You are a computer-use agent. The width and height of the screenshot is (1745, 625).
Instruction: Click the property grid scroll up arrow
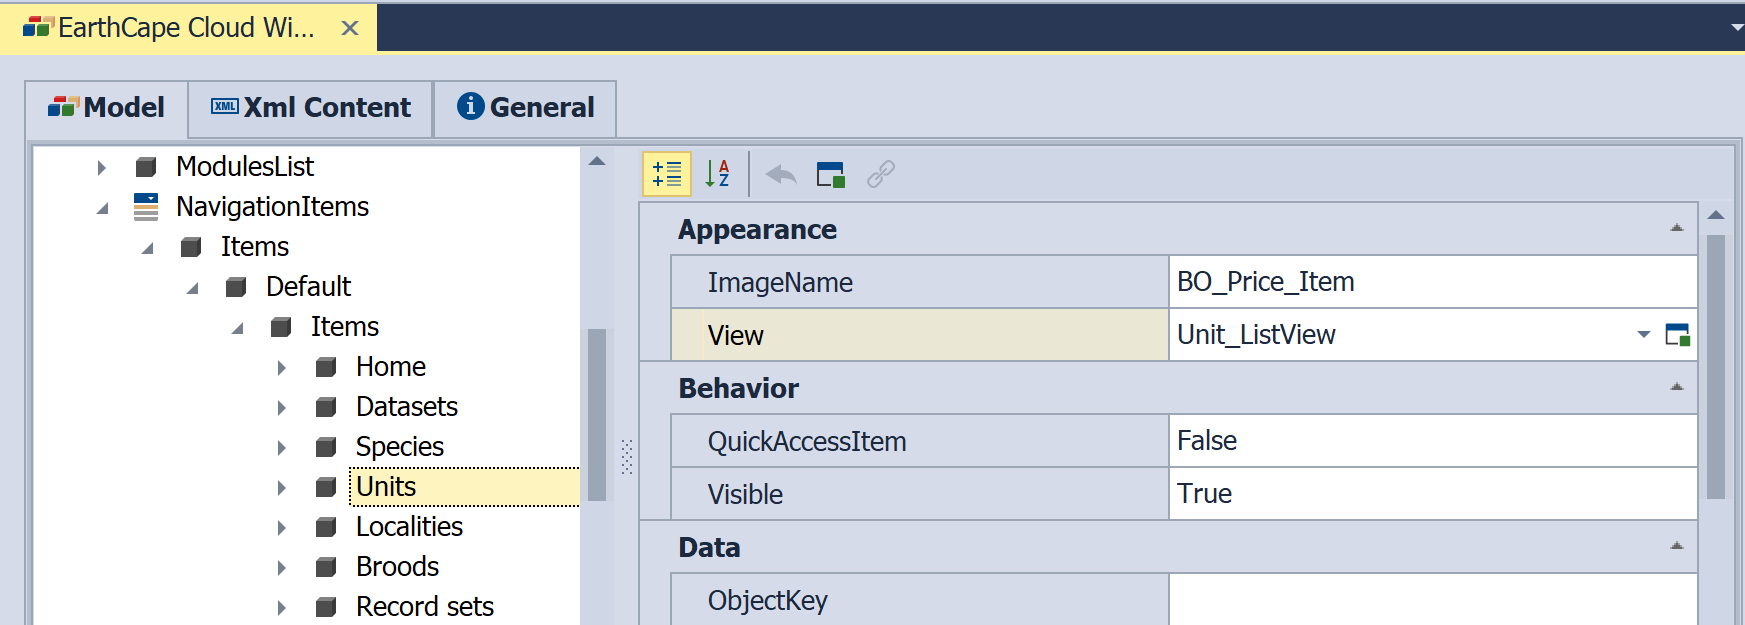pos(1716,215)
